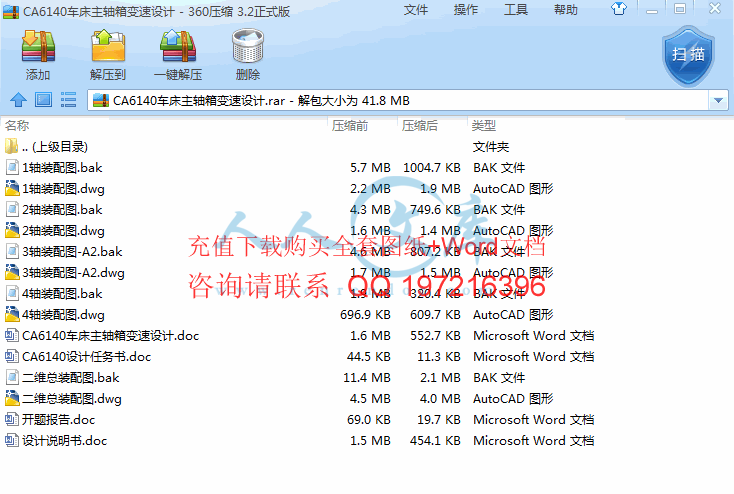Minimize the 360压缩 window
The width and height of the screenshot is (734, 494).
652,9
